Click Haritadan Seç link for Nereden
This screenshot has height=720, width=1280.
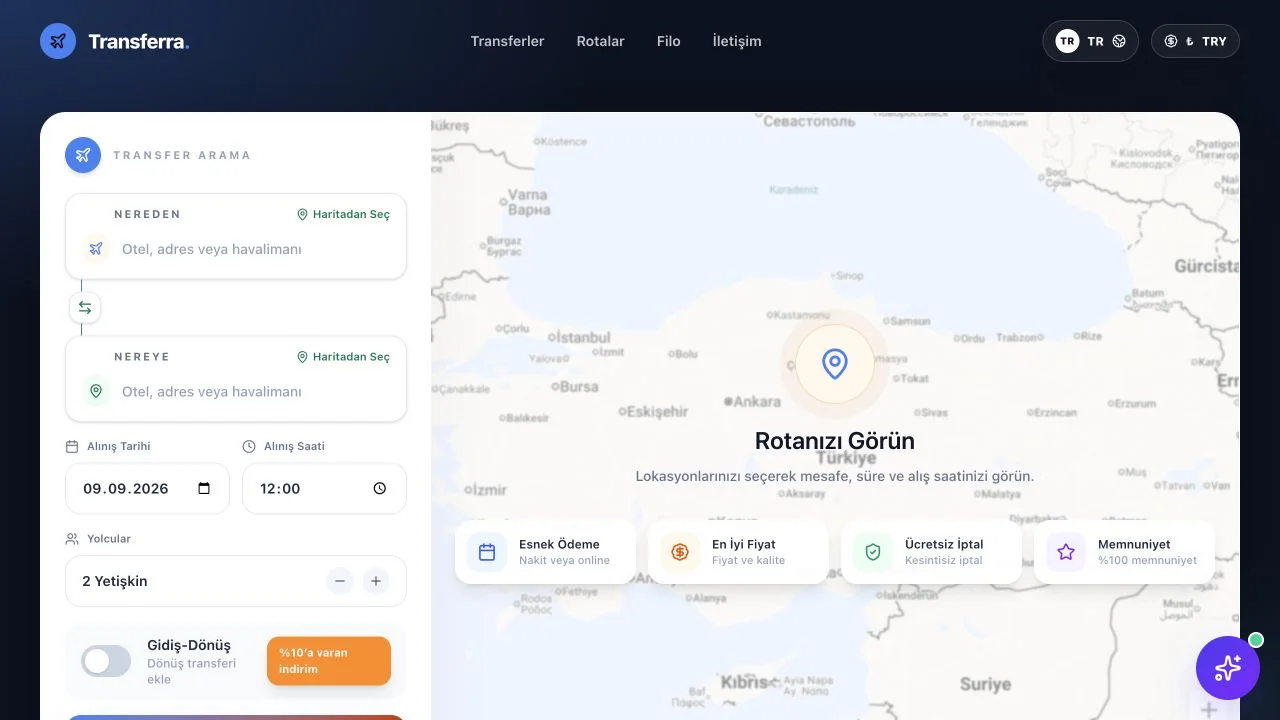[x=343, y=214]
